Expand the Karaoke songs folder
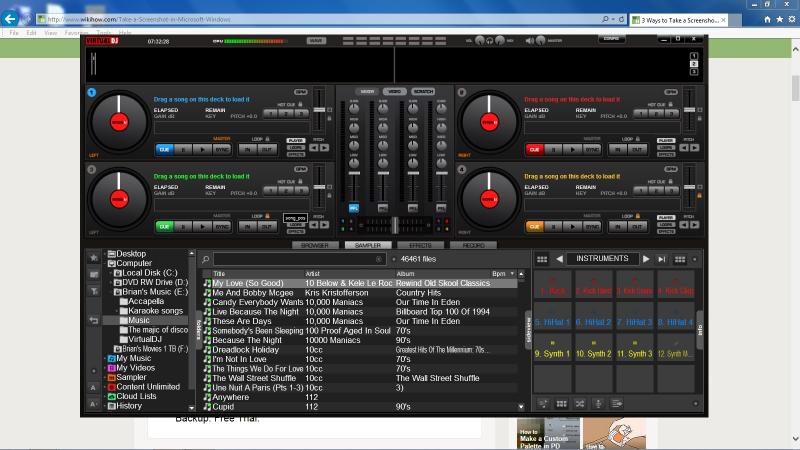The width and height of the screenshot is (800, 450). 116,310
